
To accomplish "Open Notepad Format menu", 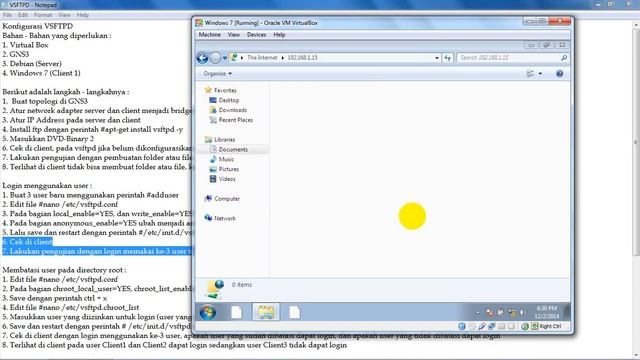I will [43, 15].
